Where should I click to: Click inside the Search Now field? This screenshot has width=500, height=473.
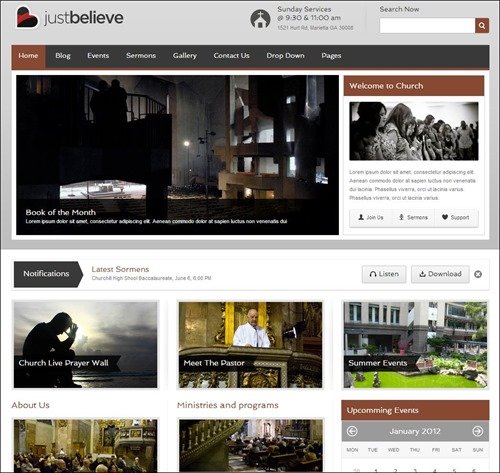point(427,25)
